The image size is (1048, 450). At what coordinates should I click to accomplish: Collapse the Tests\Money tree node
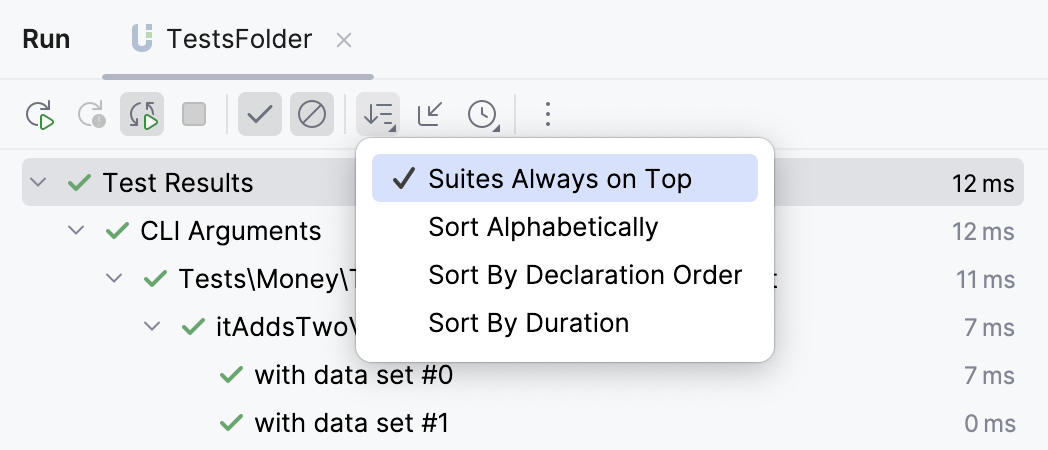click(x=114, y=279)
